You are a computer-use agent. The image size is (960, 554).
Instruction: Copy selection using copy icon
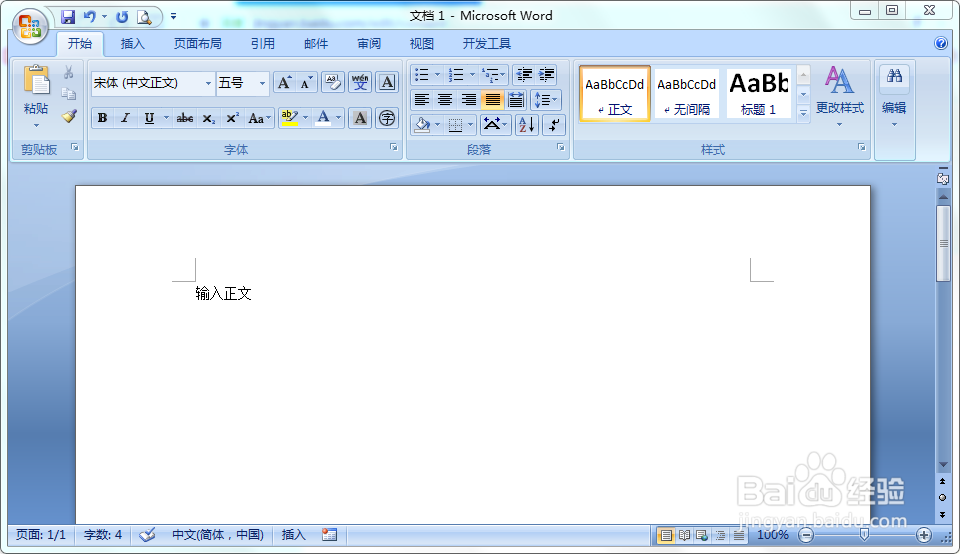69,94
